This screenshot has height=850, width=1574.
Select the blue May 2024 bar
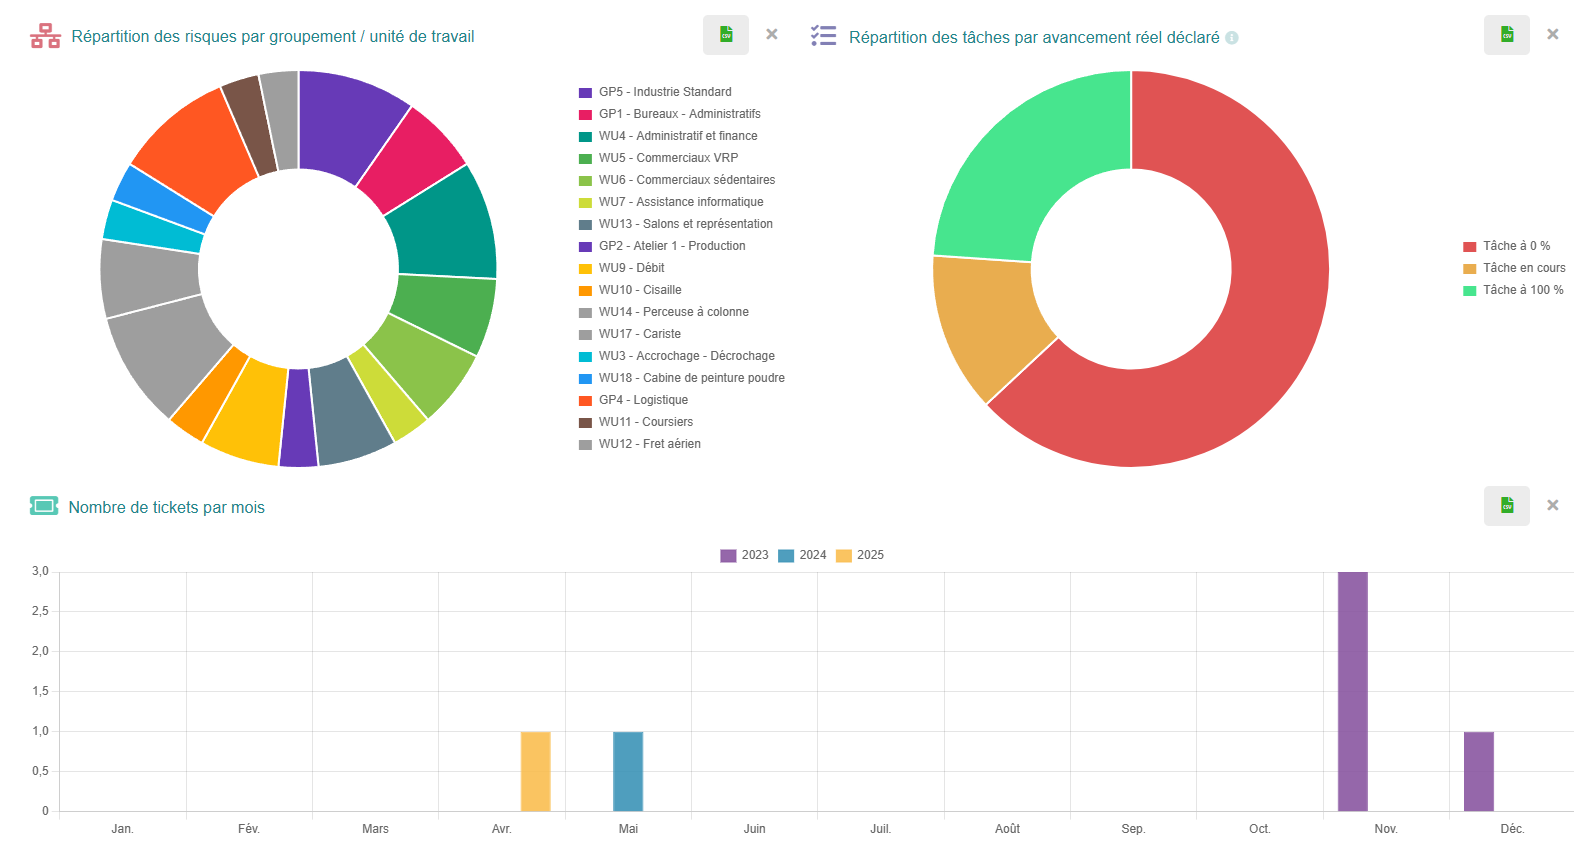pos(628,771)
